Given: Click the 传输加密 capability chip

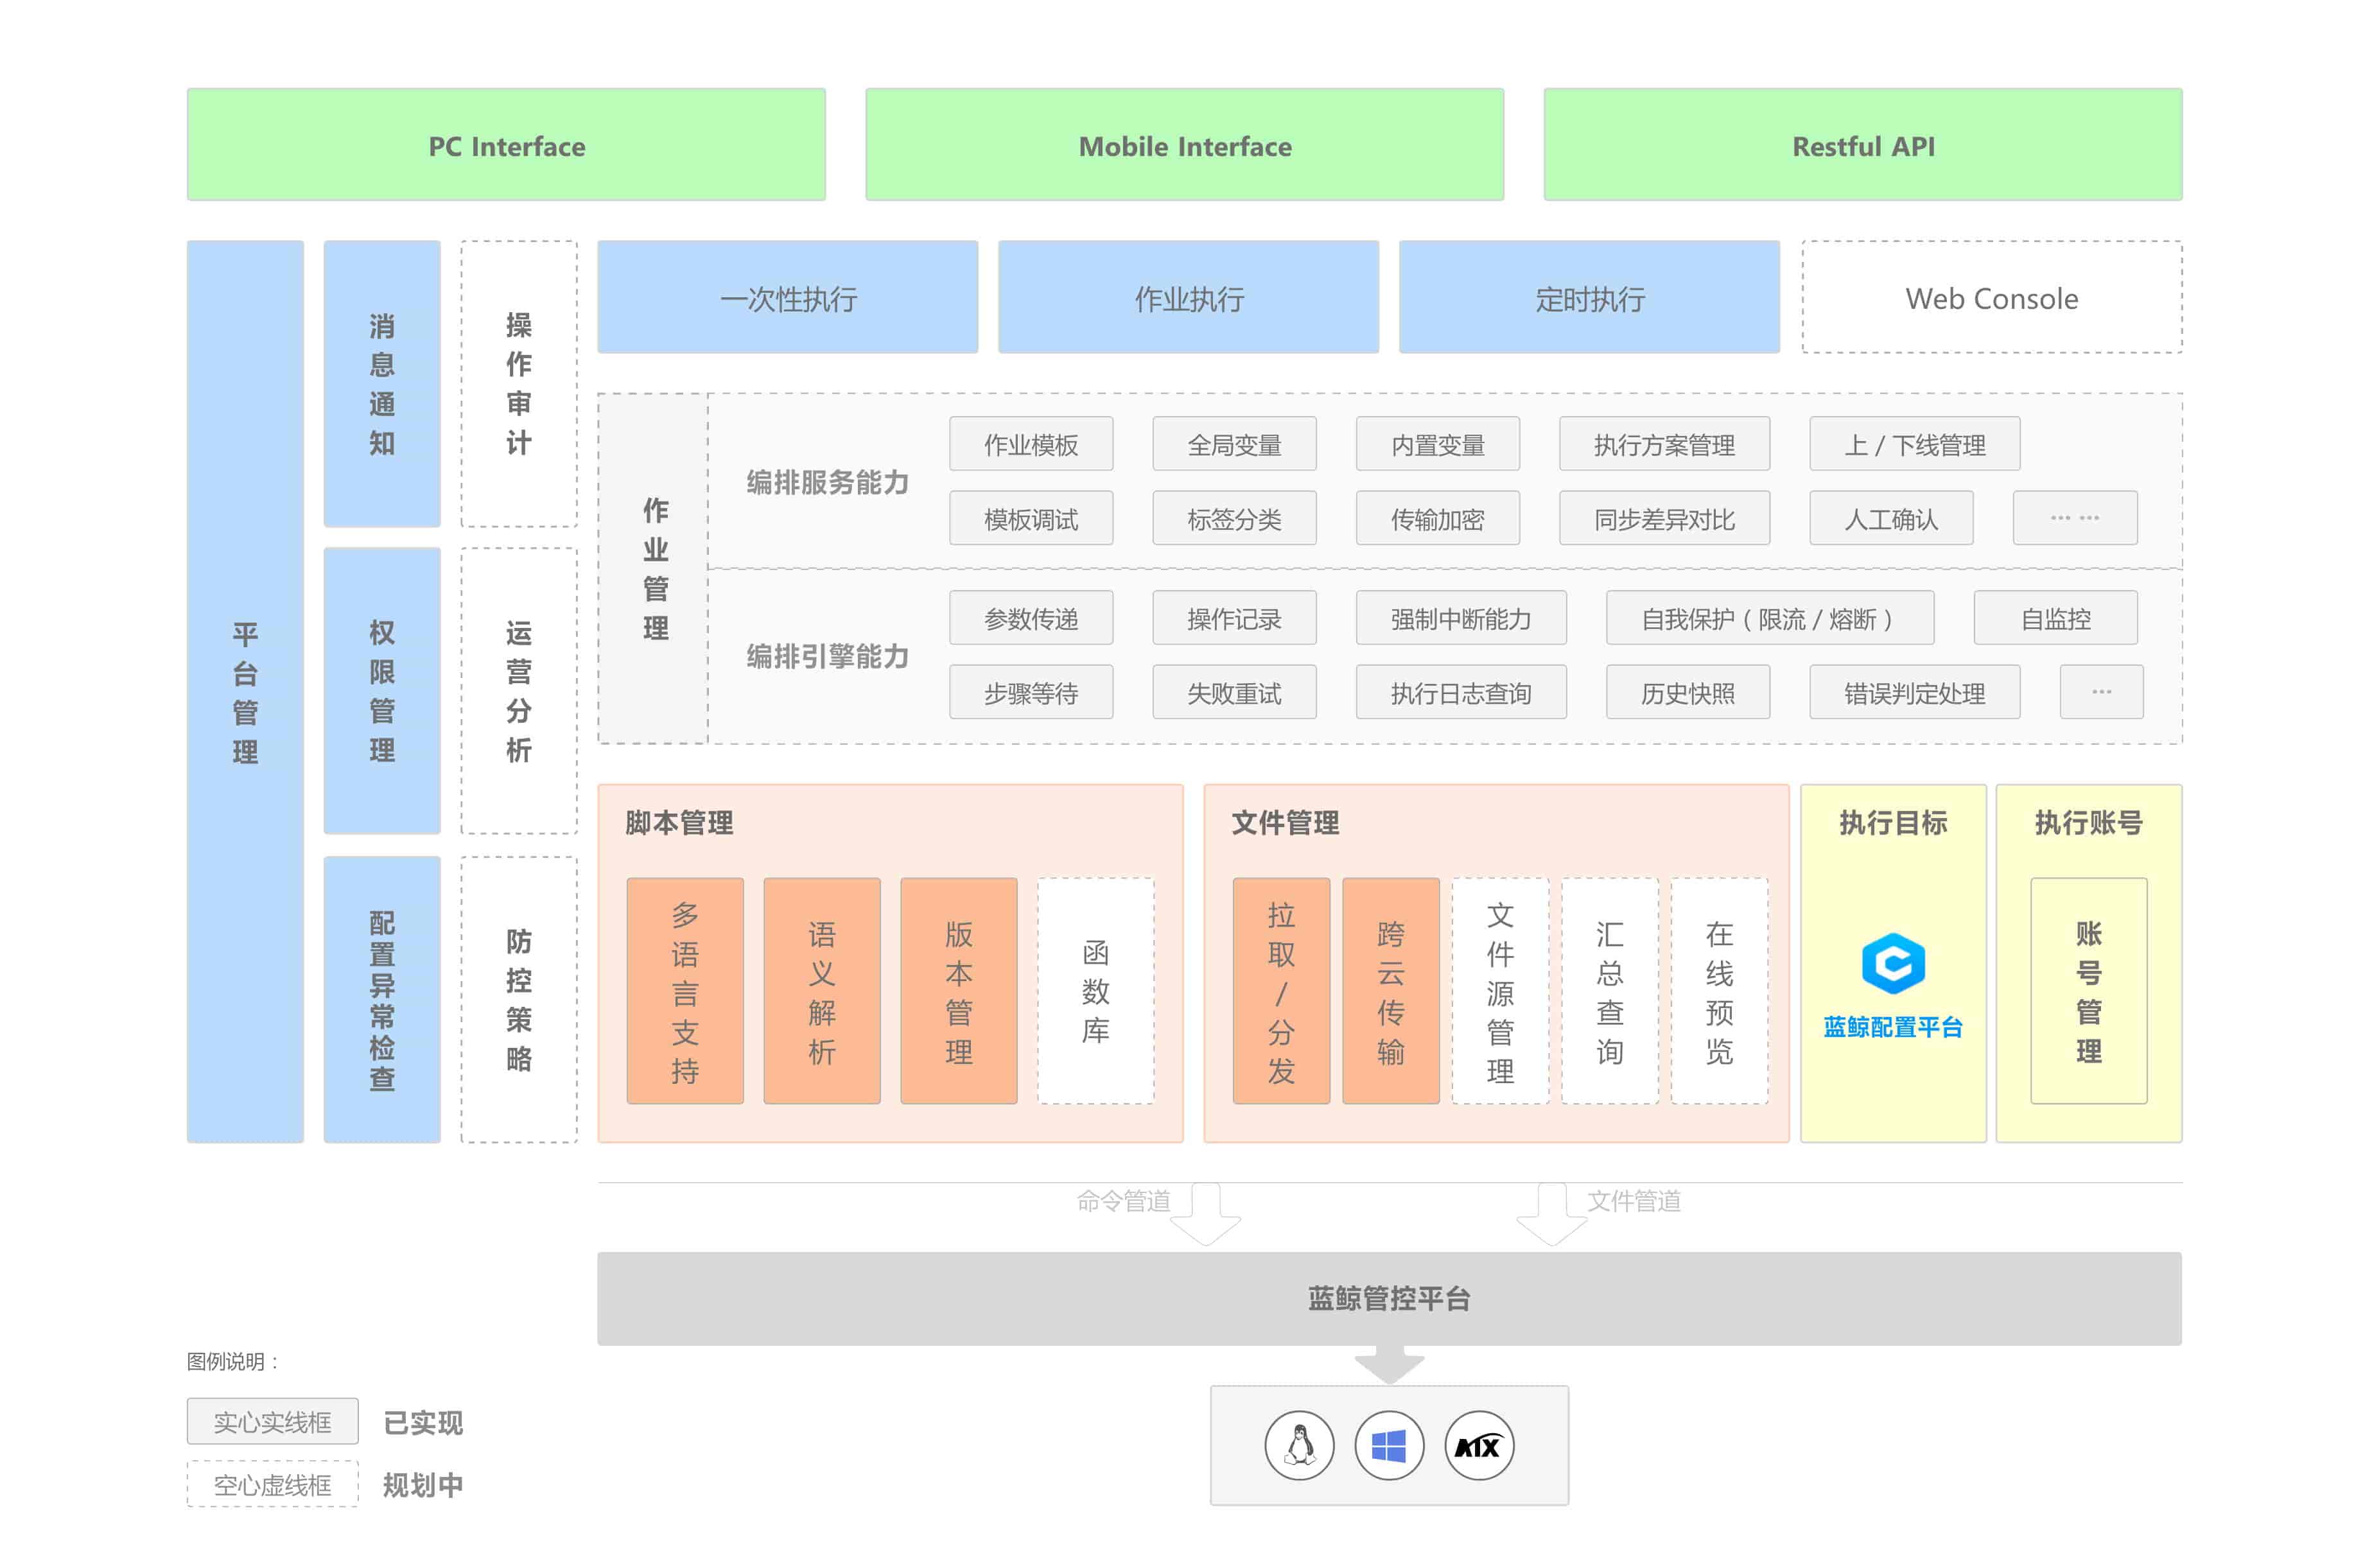Looking at the screenshot, I should pos(1437,518).
